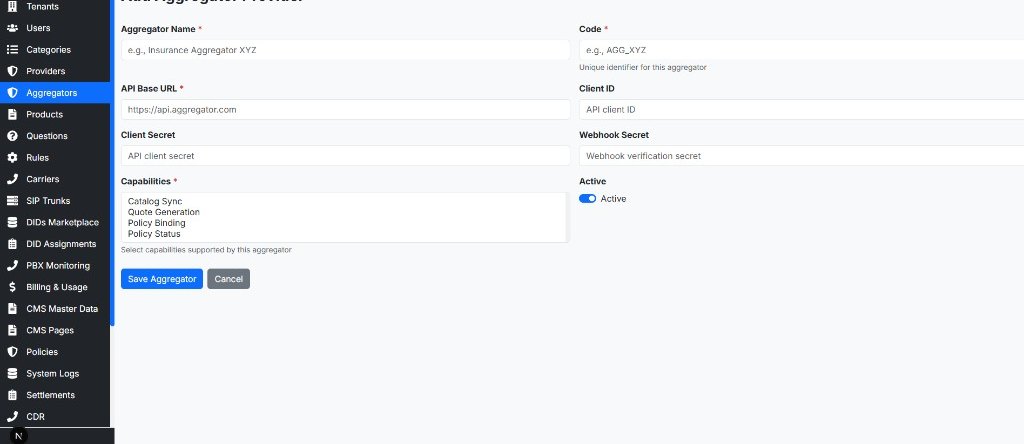Screen dimensions: 1024x444
Task: Click the Tenants building icon
Action: (12, 7)
